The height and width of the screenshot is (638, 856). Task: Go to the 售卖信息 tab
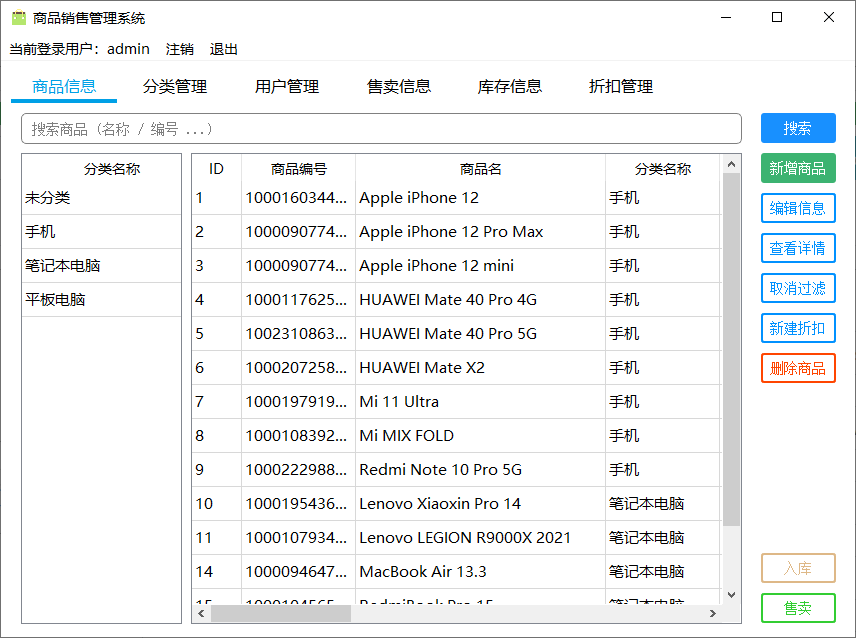coord(399,86)
